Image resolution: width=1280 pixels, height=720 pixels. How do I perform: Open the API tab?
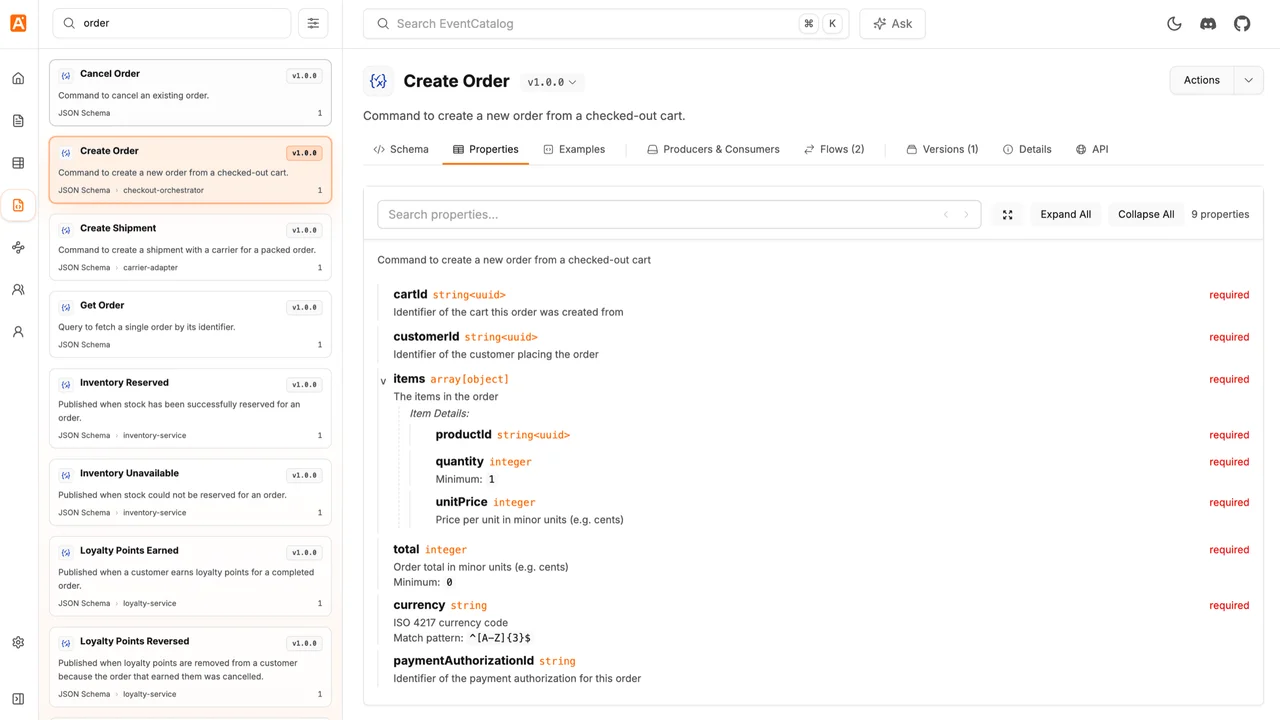pos(1092,149)
